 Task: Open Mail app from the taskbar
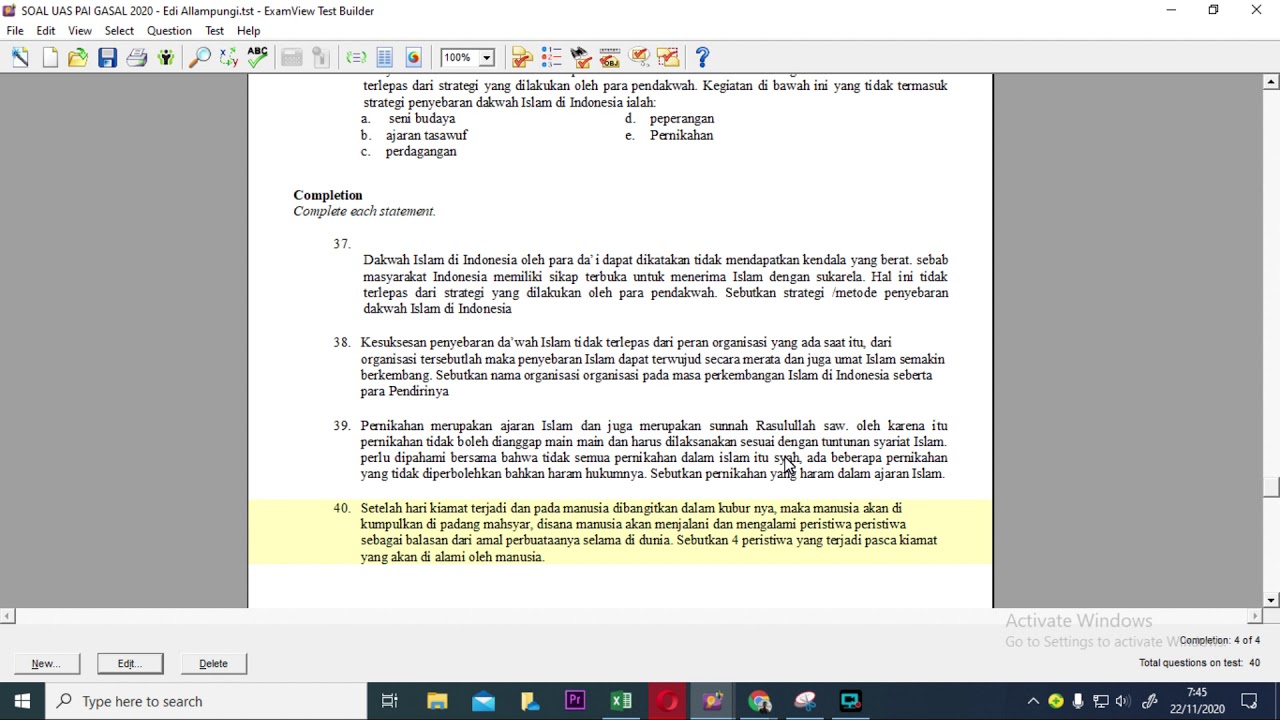tap(483, 701)
